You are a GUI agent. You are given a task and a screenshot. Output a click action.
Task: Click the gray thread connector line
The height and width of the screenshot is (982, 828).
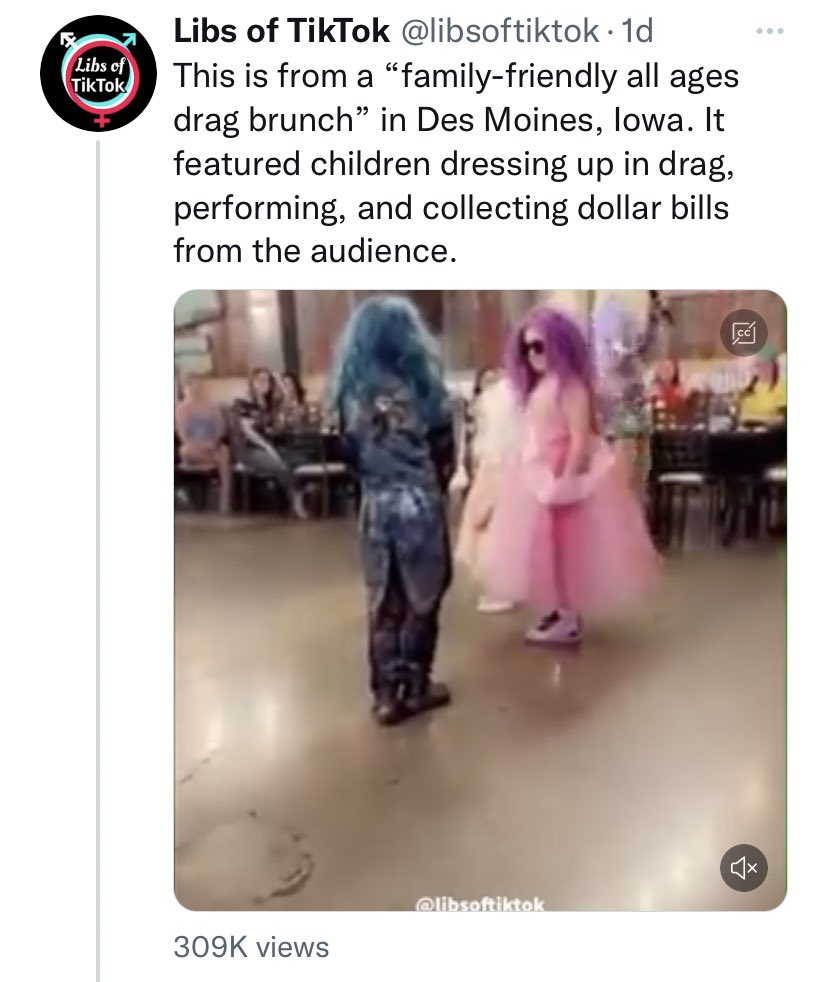pos(98,561)
